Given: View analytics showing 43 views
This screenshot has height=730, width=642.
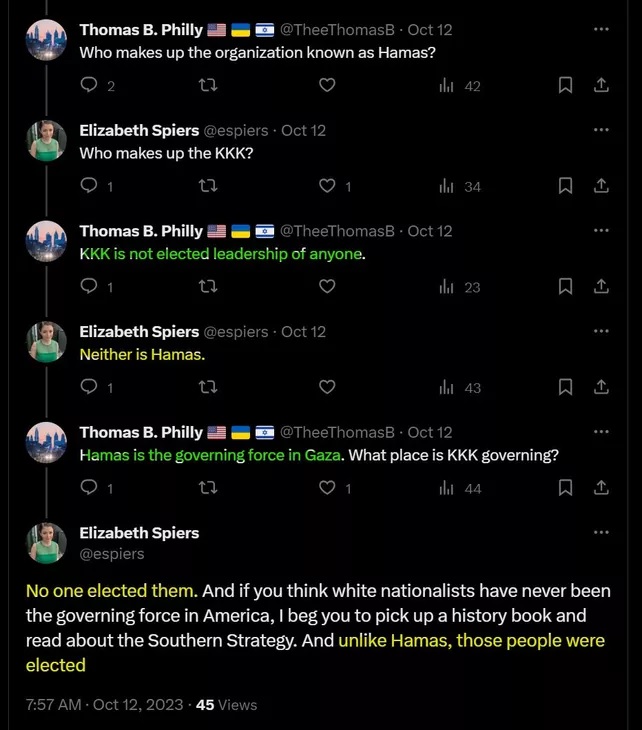Looking at the screenshot, I should [x=460, y=387].
